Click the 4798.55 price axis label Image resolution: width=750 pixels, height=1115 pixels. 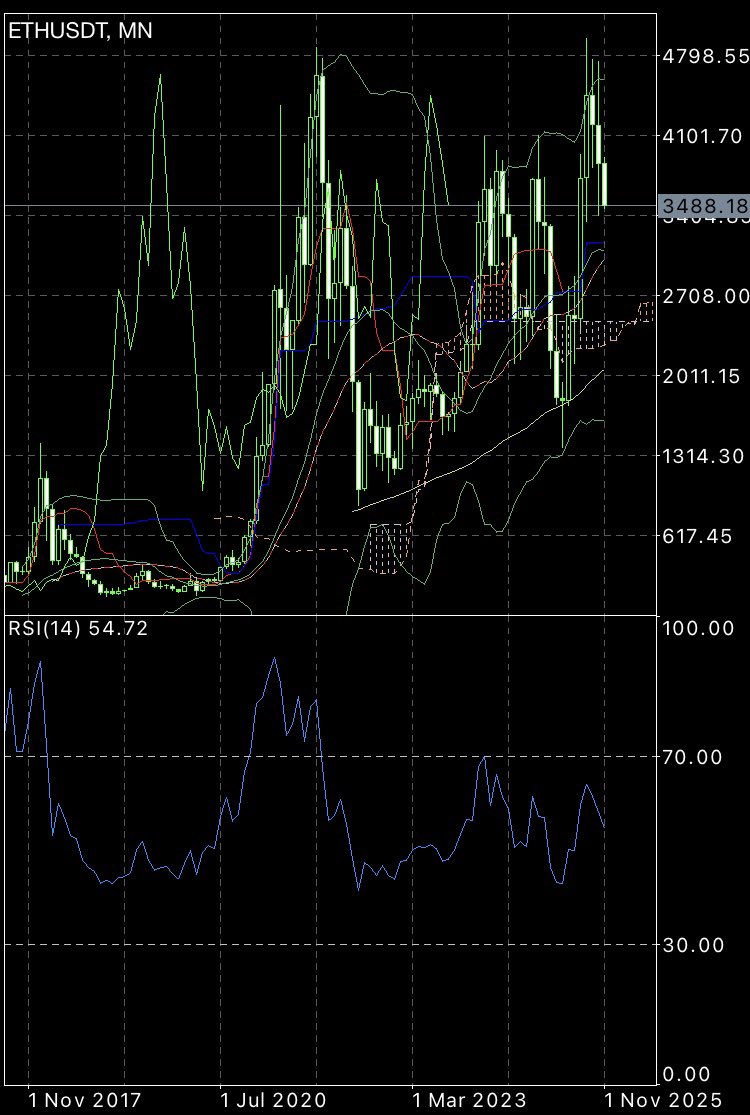pos(707,55)
